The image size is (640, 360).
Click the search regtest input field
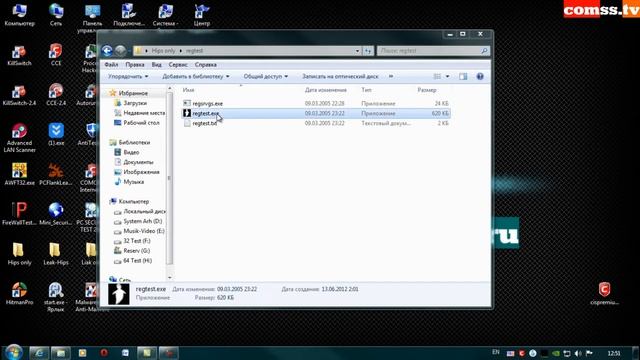433,51
